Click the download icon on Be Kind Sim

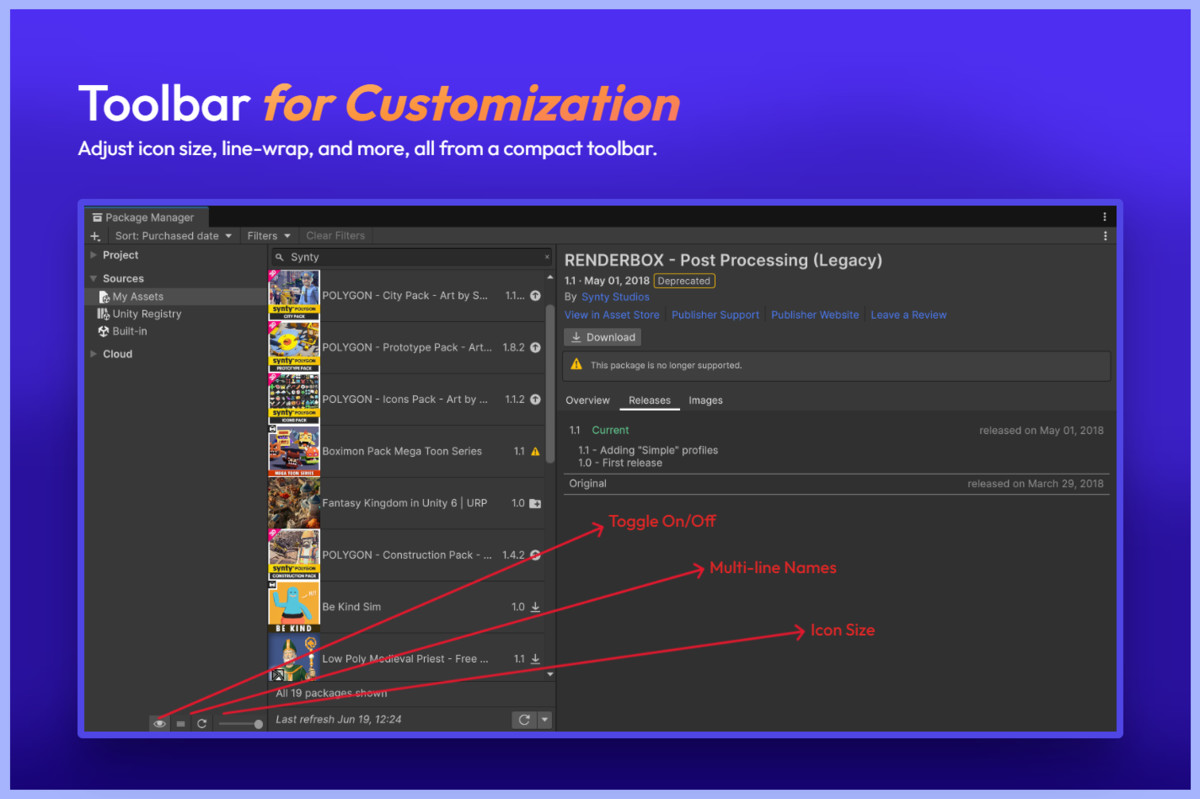[535, 607]
